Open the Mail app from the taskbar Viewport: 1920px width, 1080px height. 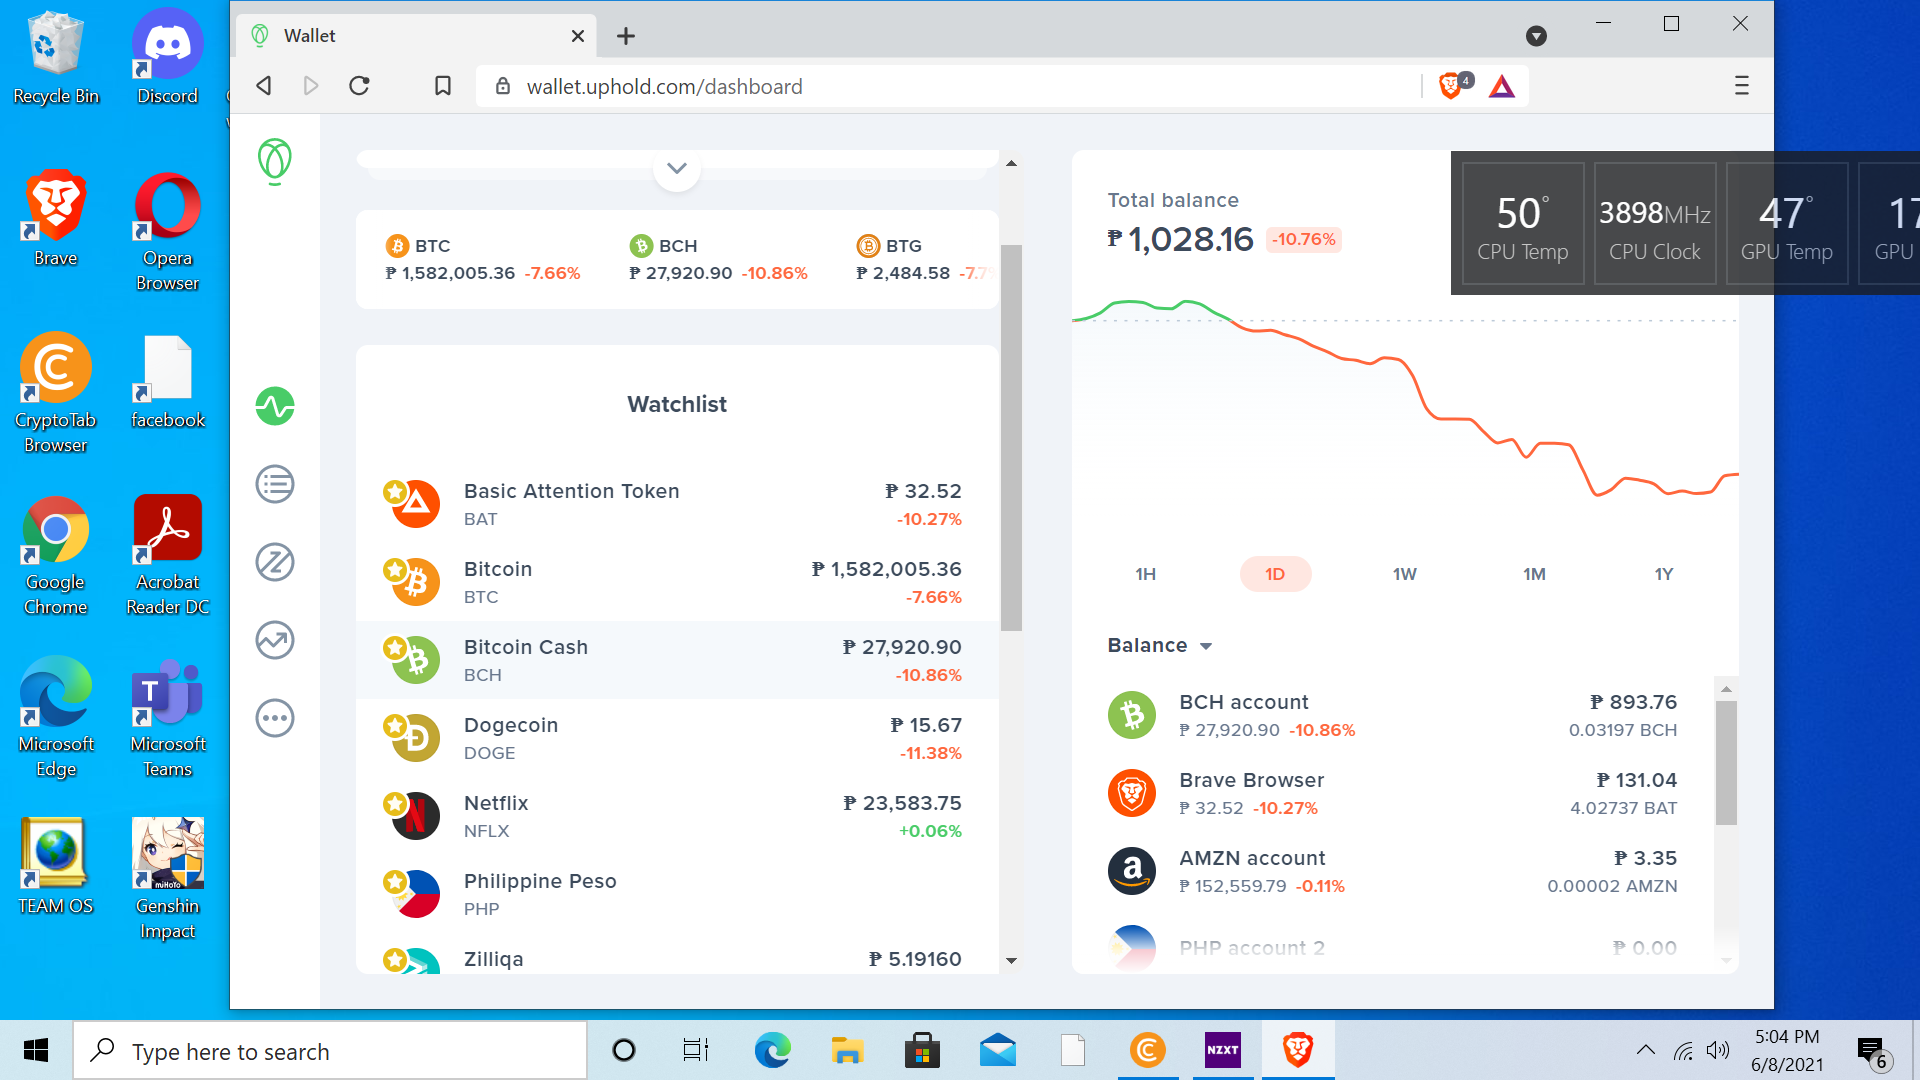(998, 1051)
